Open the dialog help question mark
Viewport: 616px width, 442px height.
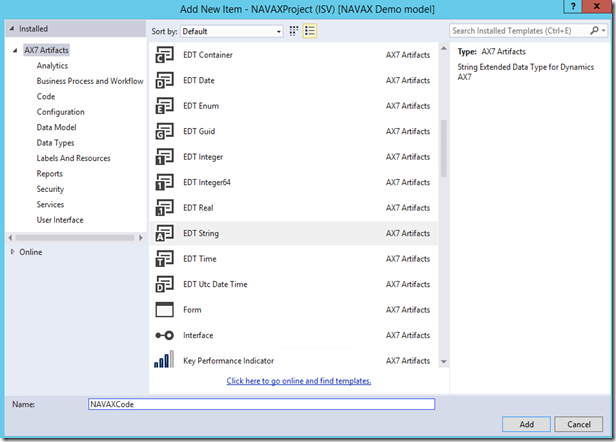click(573, 6)
